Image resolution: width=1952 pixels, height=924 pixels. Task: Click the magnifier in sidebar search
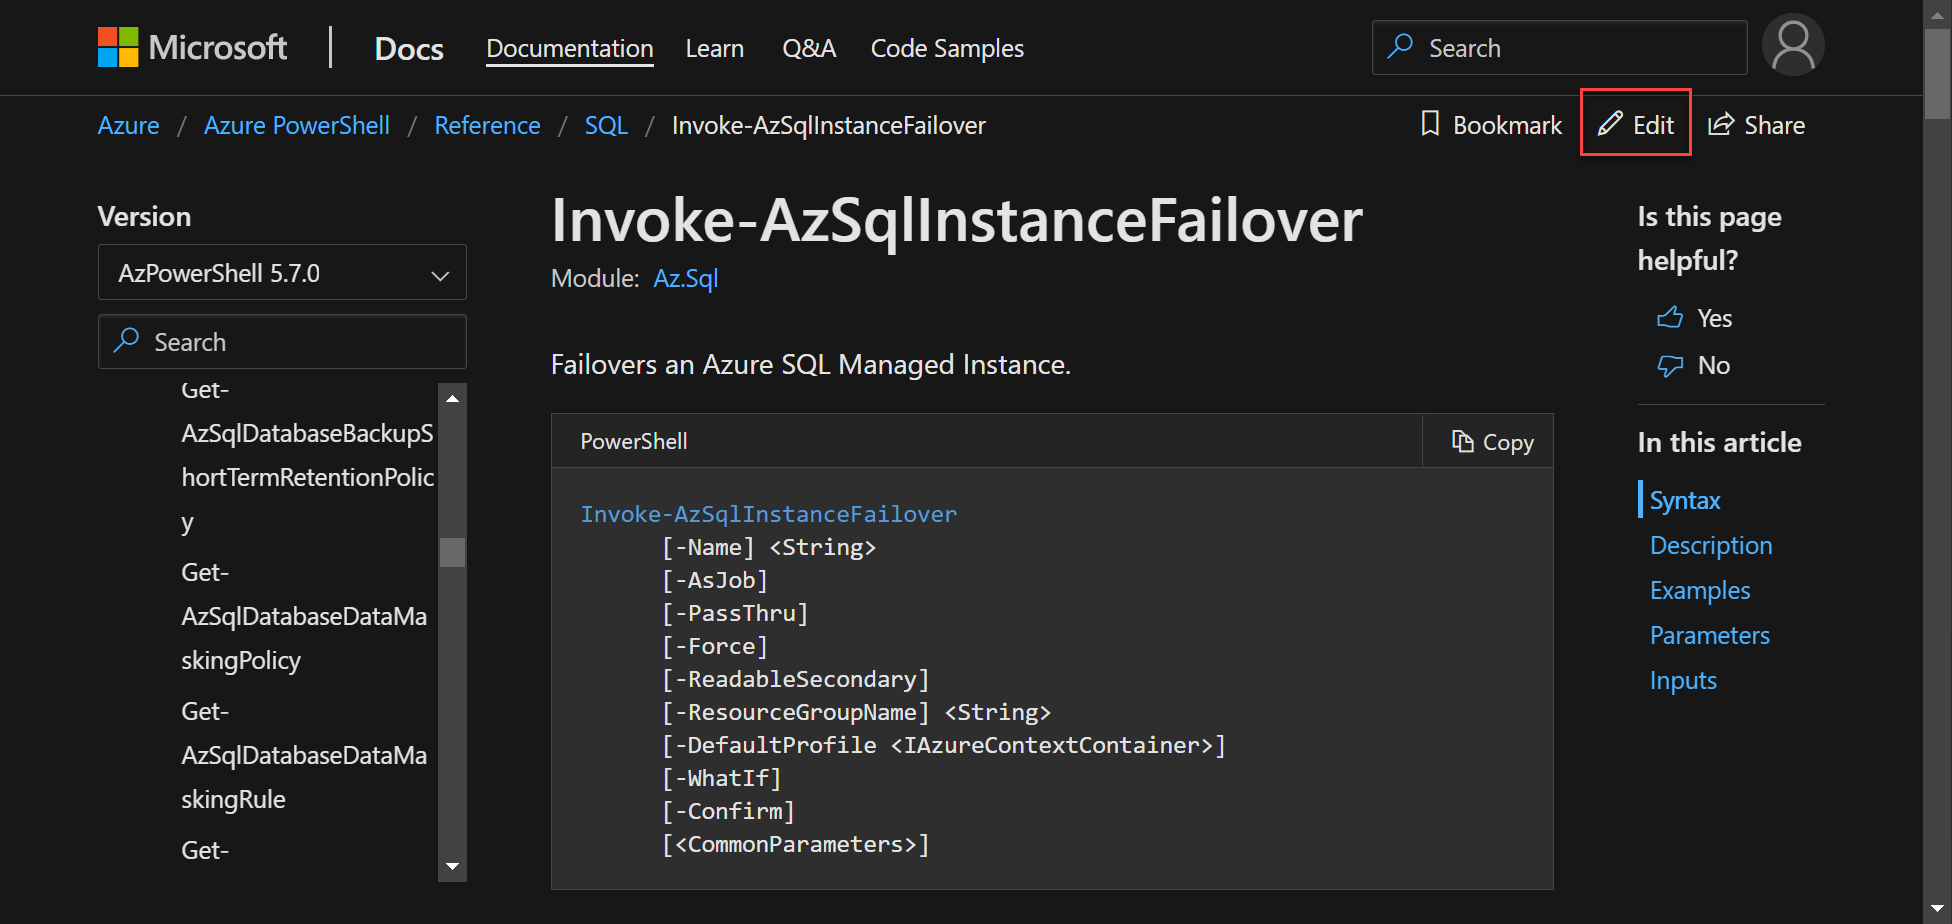[126, 340]
